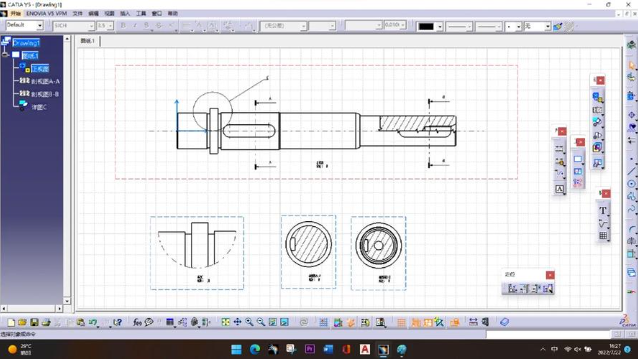Click the paint brush format icon

coord(557,26)
